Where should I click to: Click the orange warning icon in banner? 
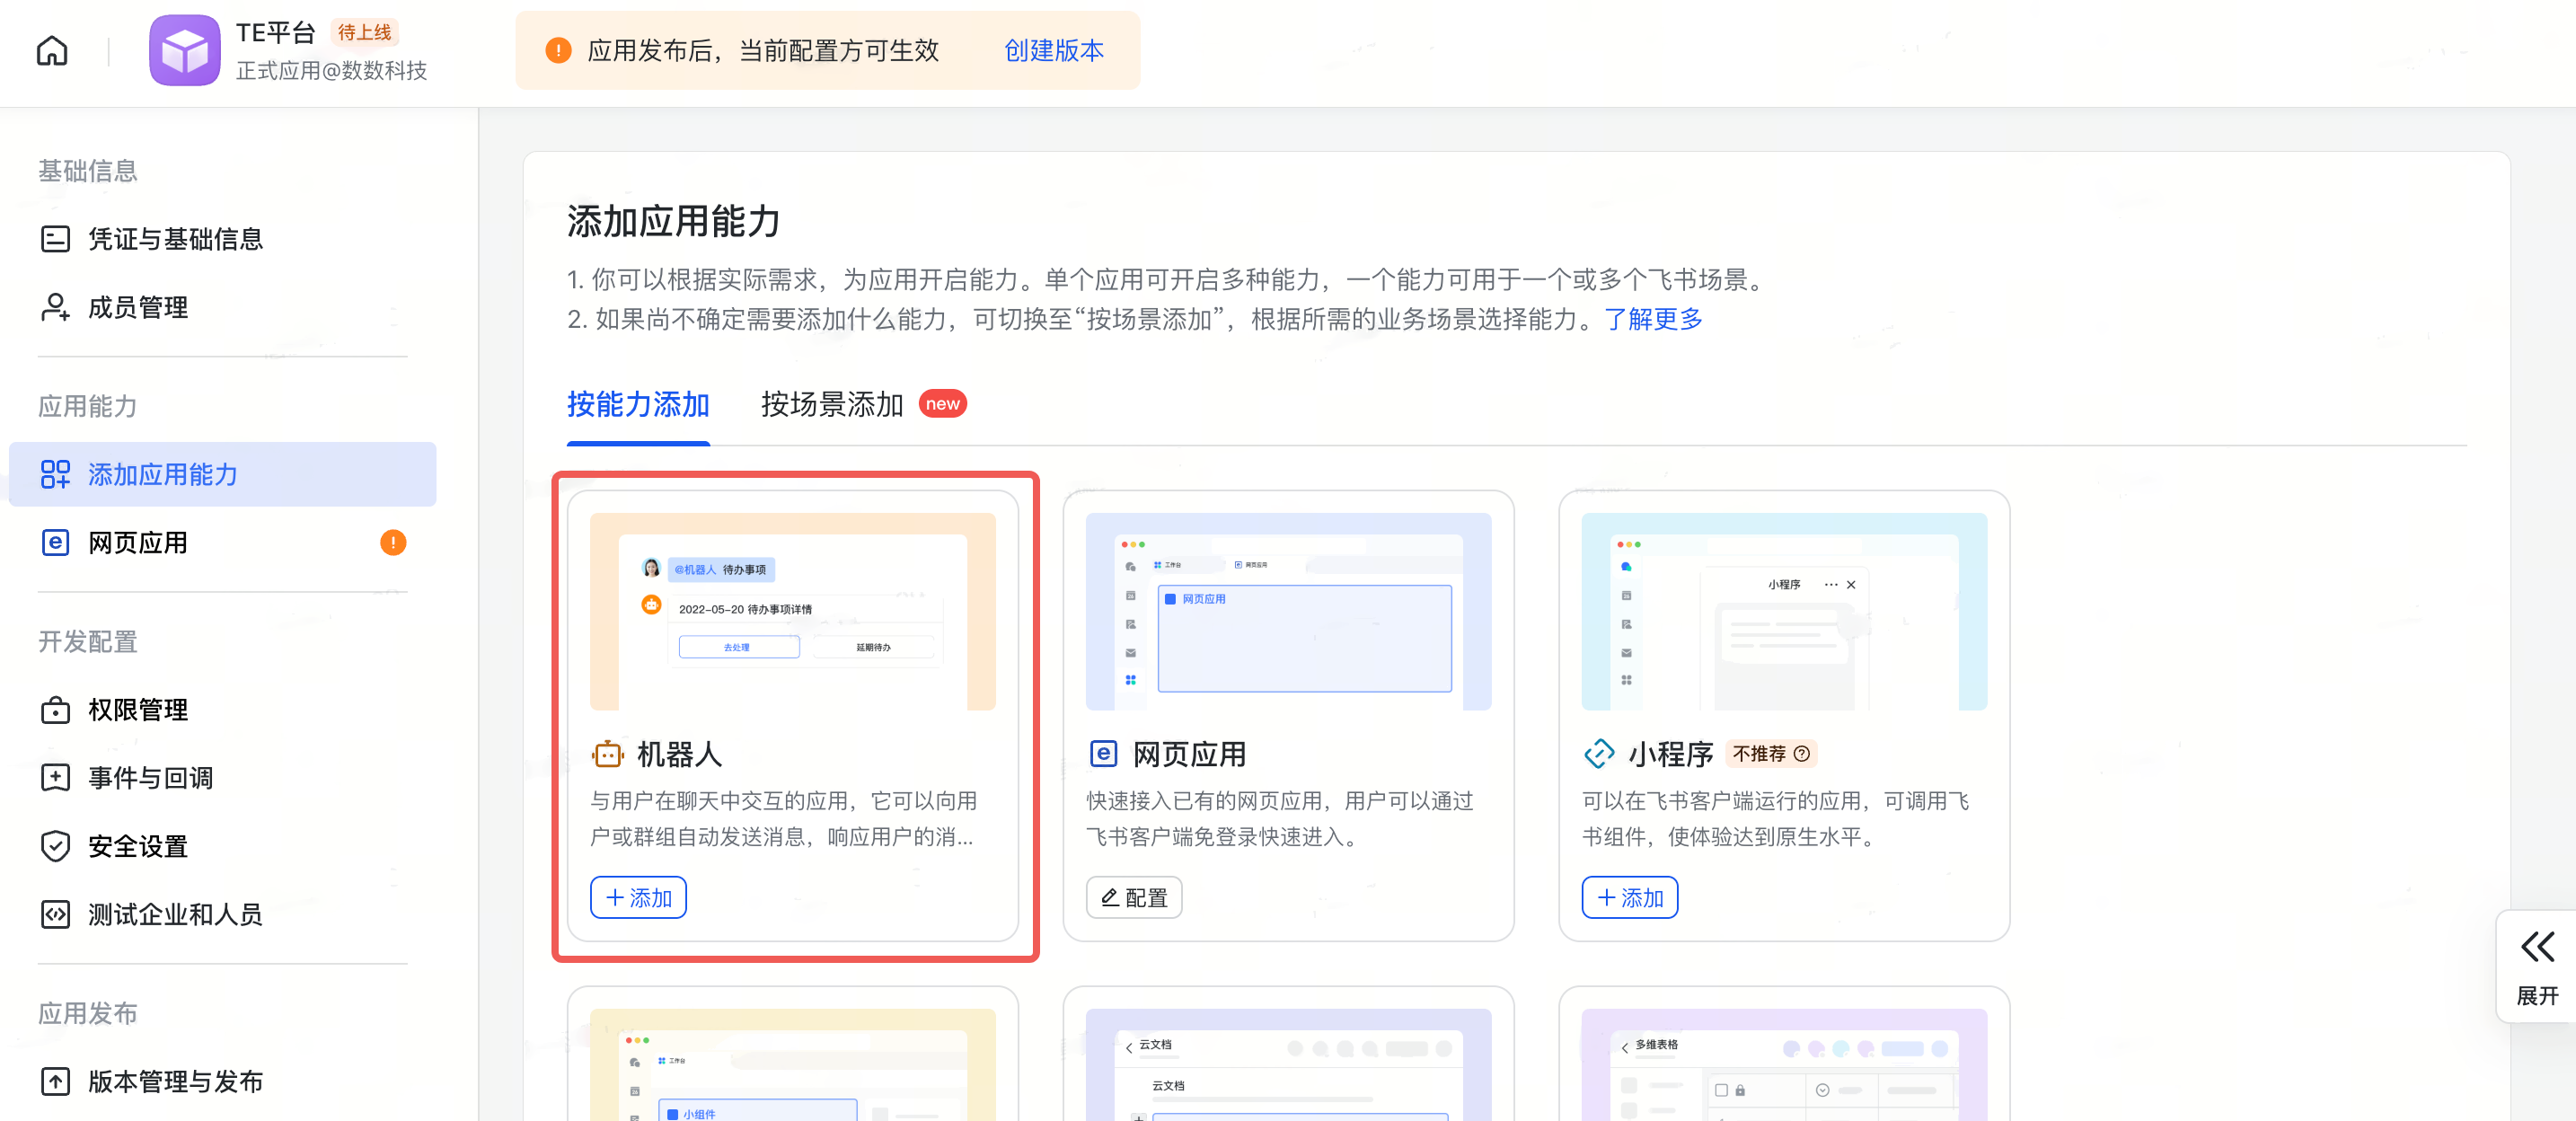pyautogui.click(x=558, y=50)
